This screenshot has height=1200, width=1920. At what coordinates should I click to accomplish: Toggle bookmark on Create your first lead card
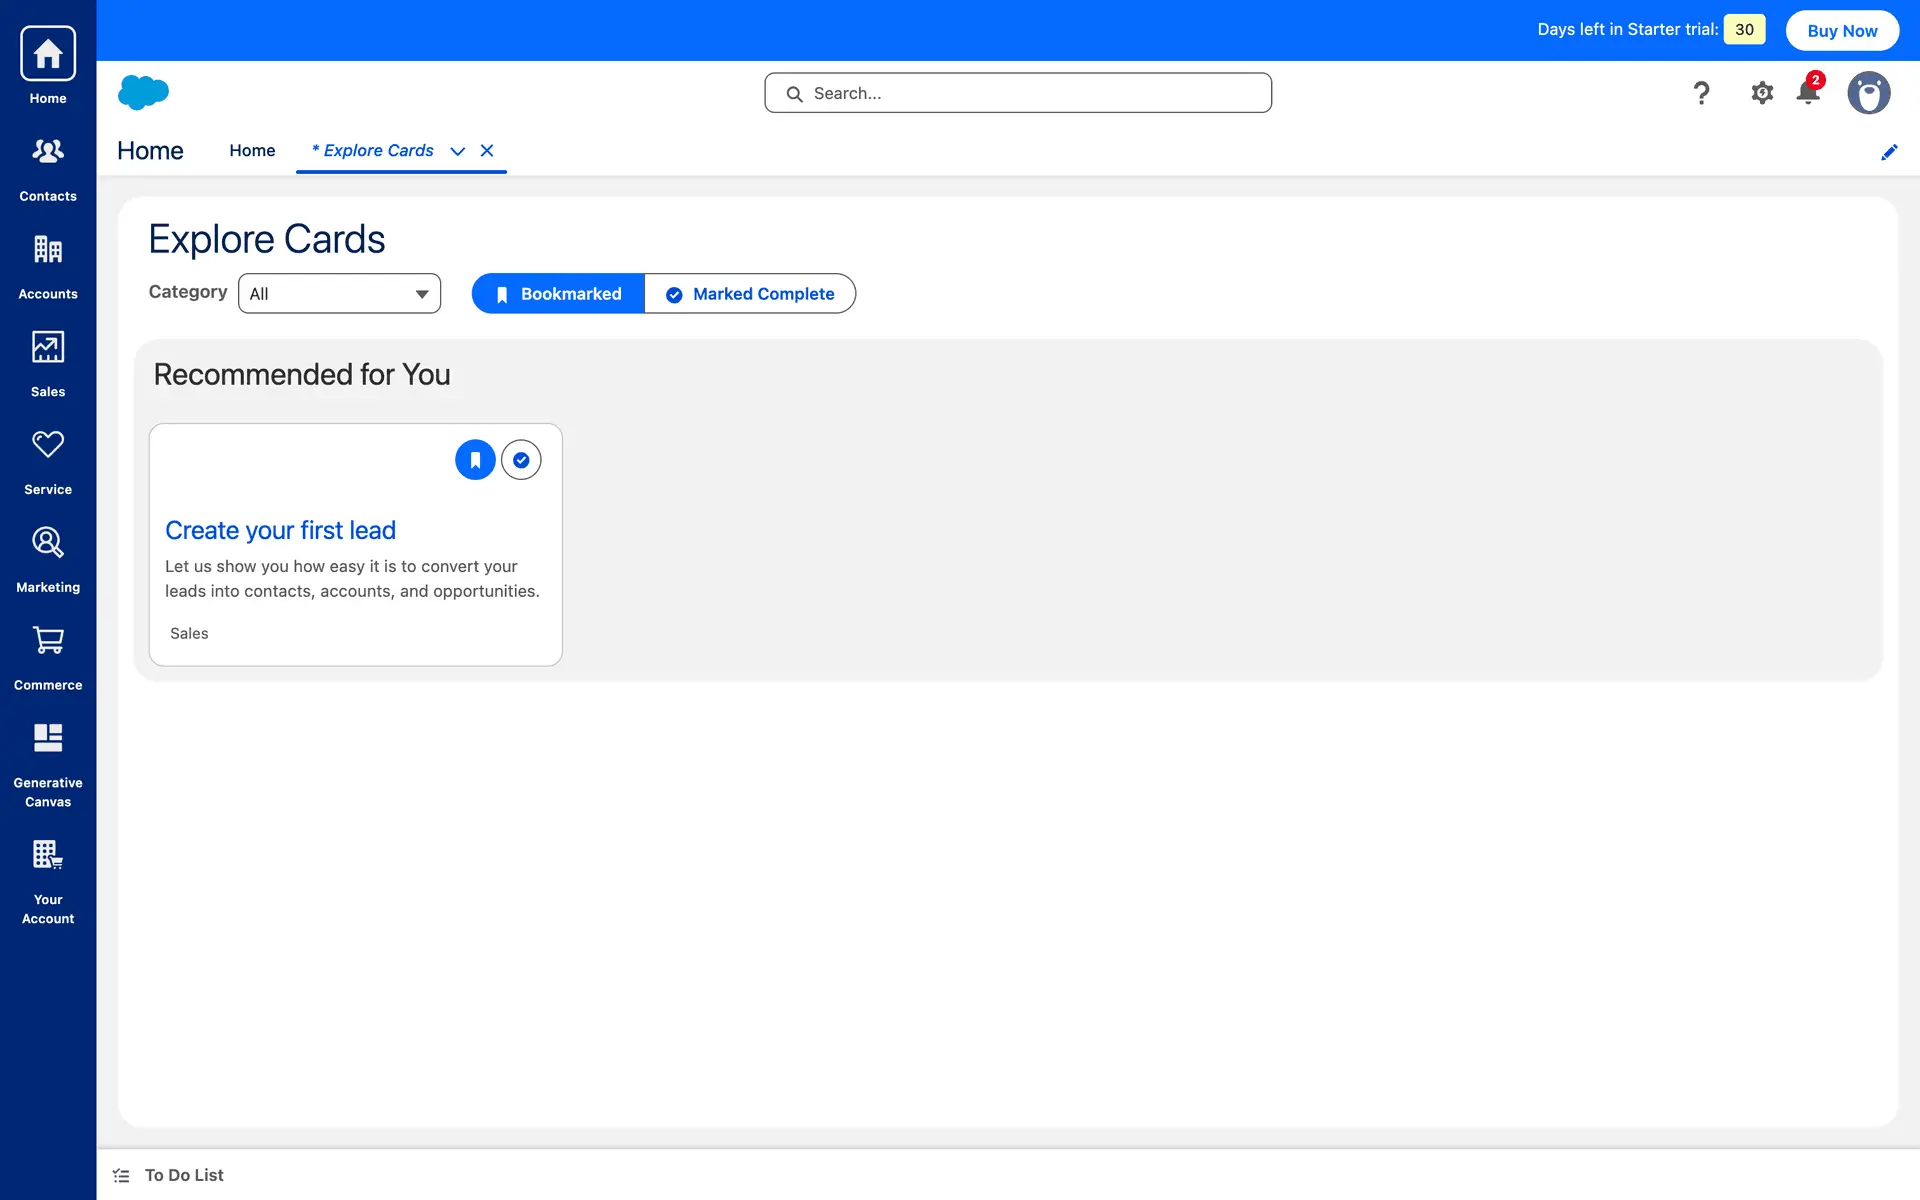tap(475, 460)
